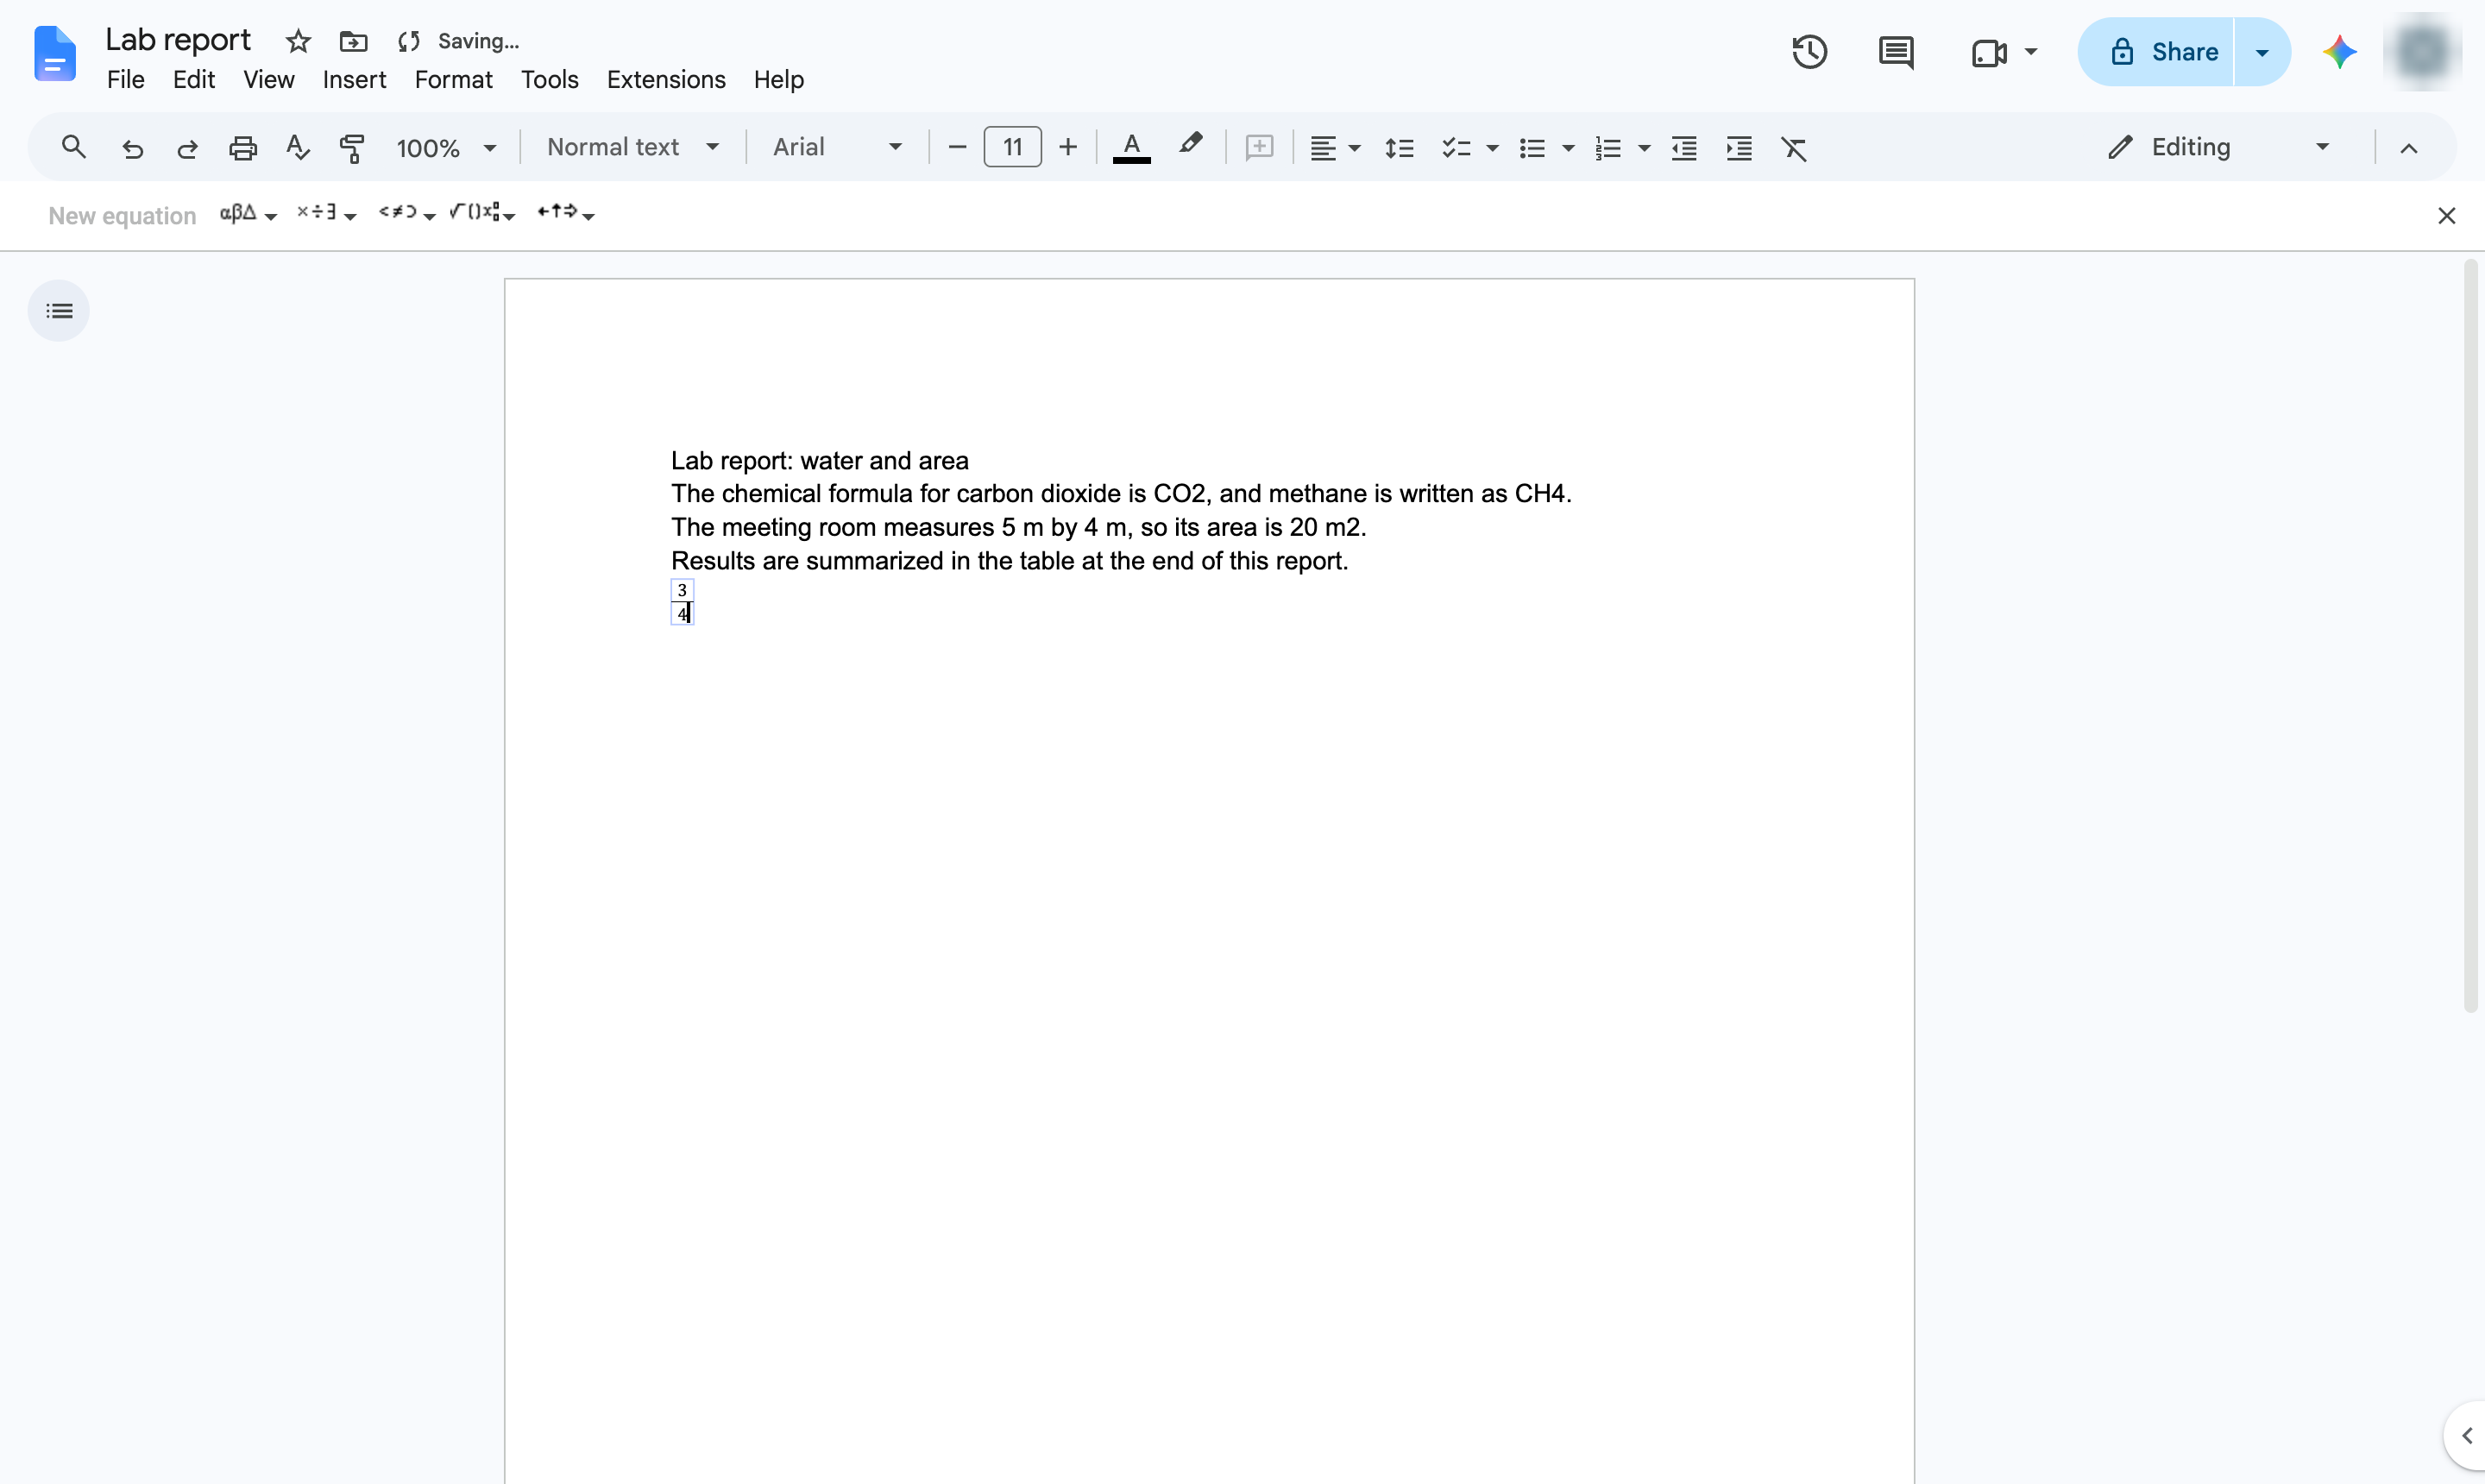The height and width of the screenshot is (1484, 2485).
Task: Open Google account avatar
Action: click(2422, 52)
